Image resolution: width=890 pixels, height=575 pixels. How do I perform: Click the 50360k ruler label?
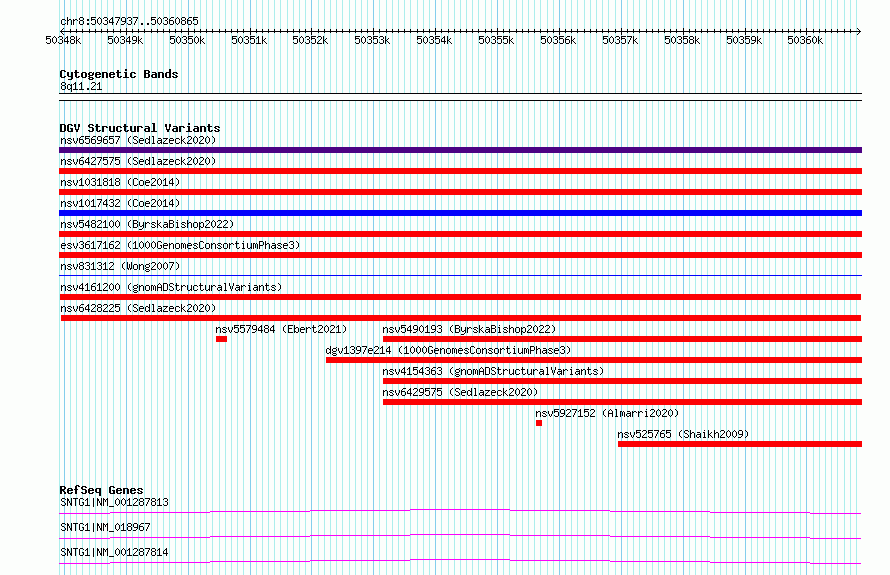point(805,40)
